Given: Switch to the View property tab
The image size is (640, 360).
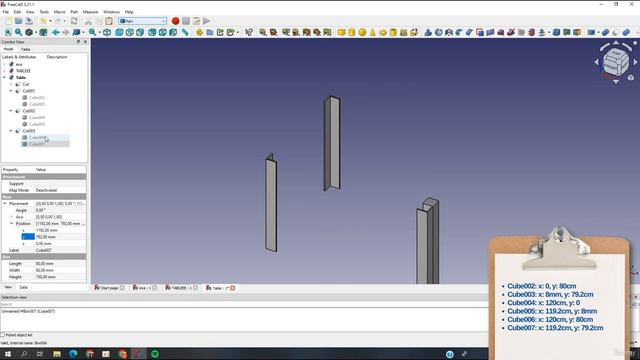Looking at the screenshot, I should (x=8, y=287).
